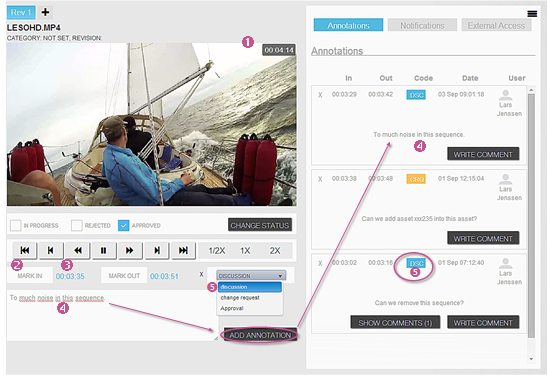Delete annotation starting at 00:03:02
The image size is (548, 376).
[320, 263]
